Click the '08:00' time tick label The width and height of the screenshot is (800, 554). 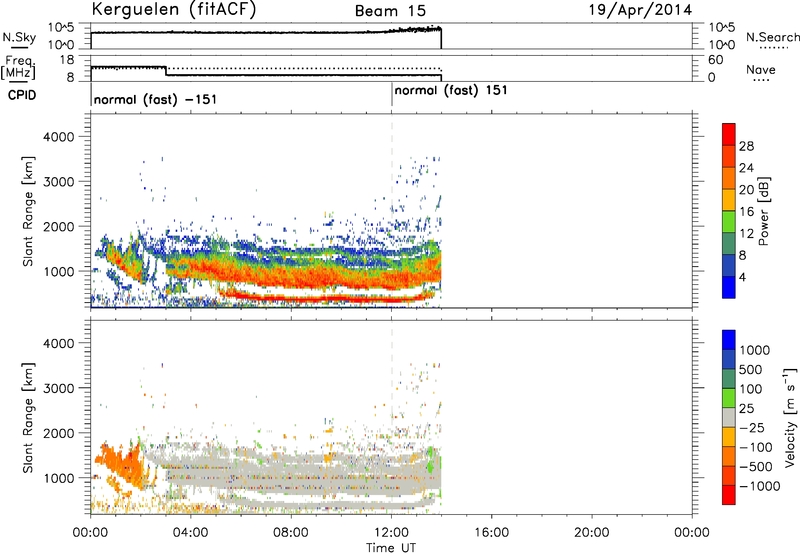tap(291, 533)
